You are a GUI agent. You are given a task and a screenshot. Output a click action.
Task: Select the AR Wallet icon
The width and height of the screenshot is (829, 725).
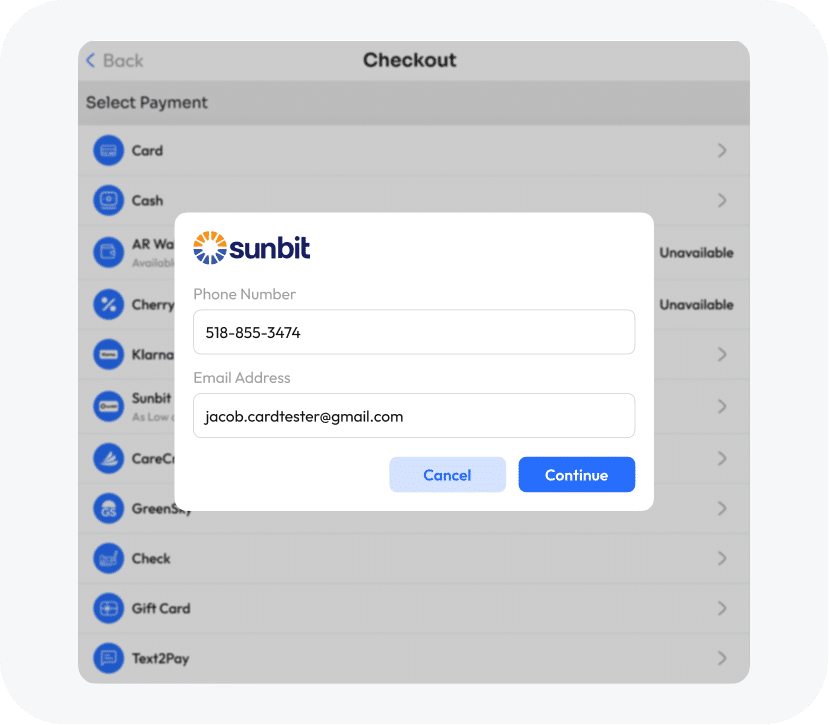click(107, 252)
